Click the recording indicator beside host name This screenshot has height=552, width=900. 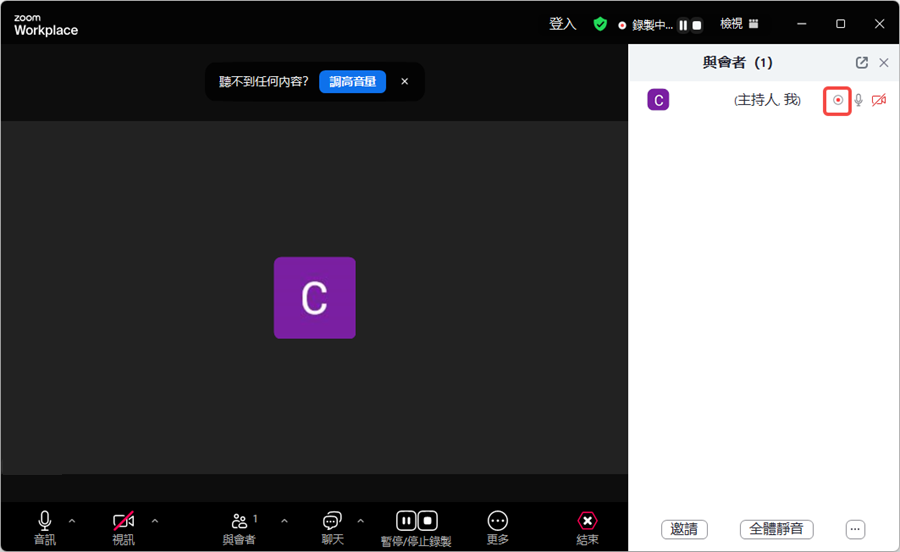coord(837,100)
